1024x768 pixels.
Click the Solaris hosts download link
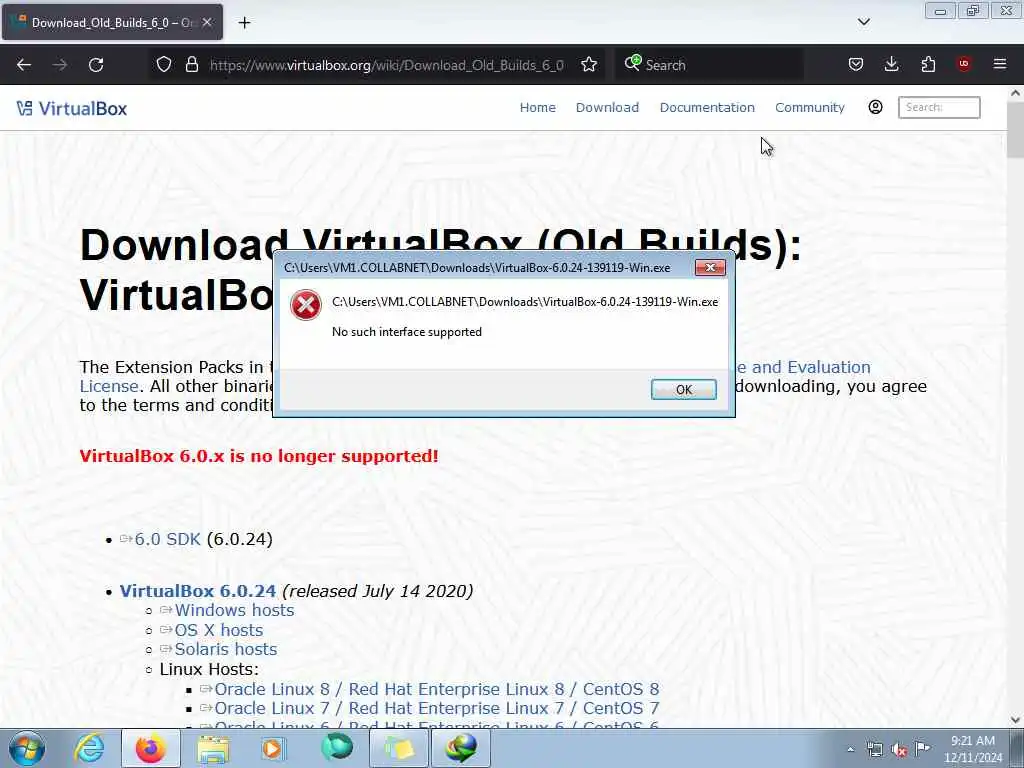225,649
